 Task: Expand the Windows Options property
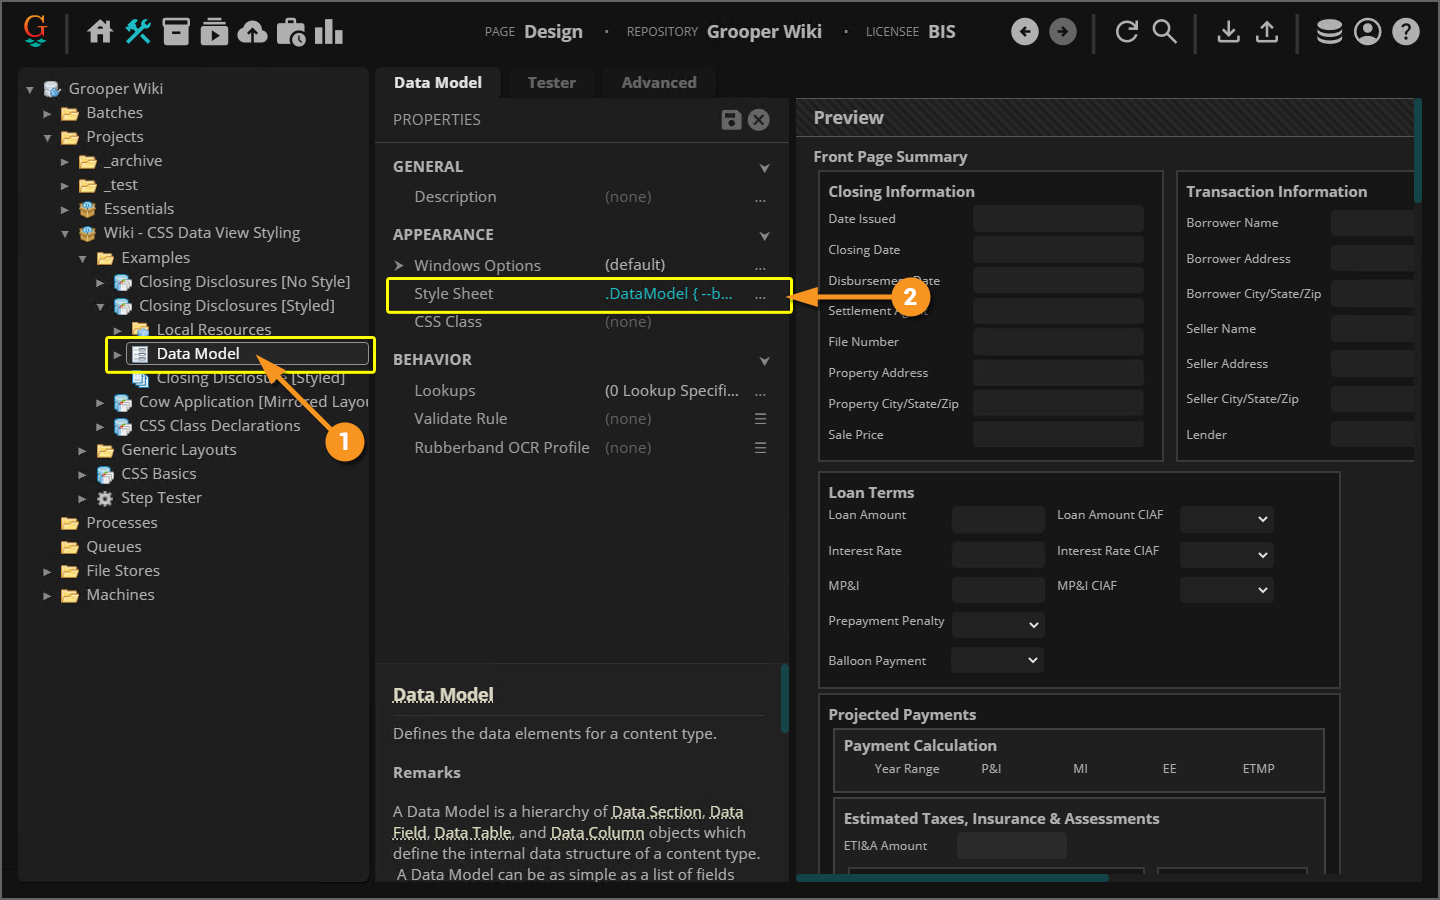[399, 265]
